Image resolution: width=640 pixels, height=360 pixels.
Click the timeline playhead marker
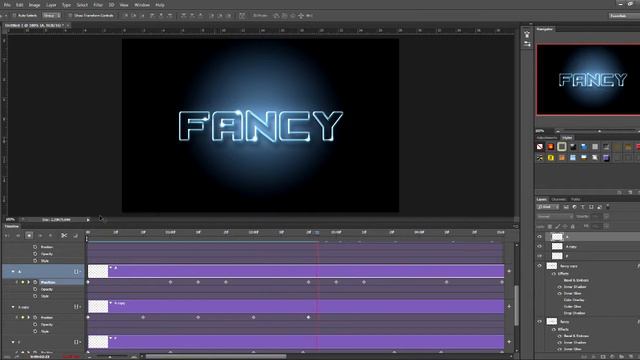[317, 233]
